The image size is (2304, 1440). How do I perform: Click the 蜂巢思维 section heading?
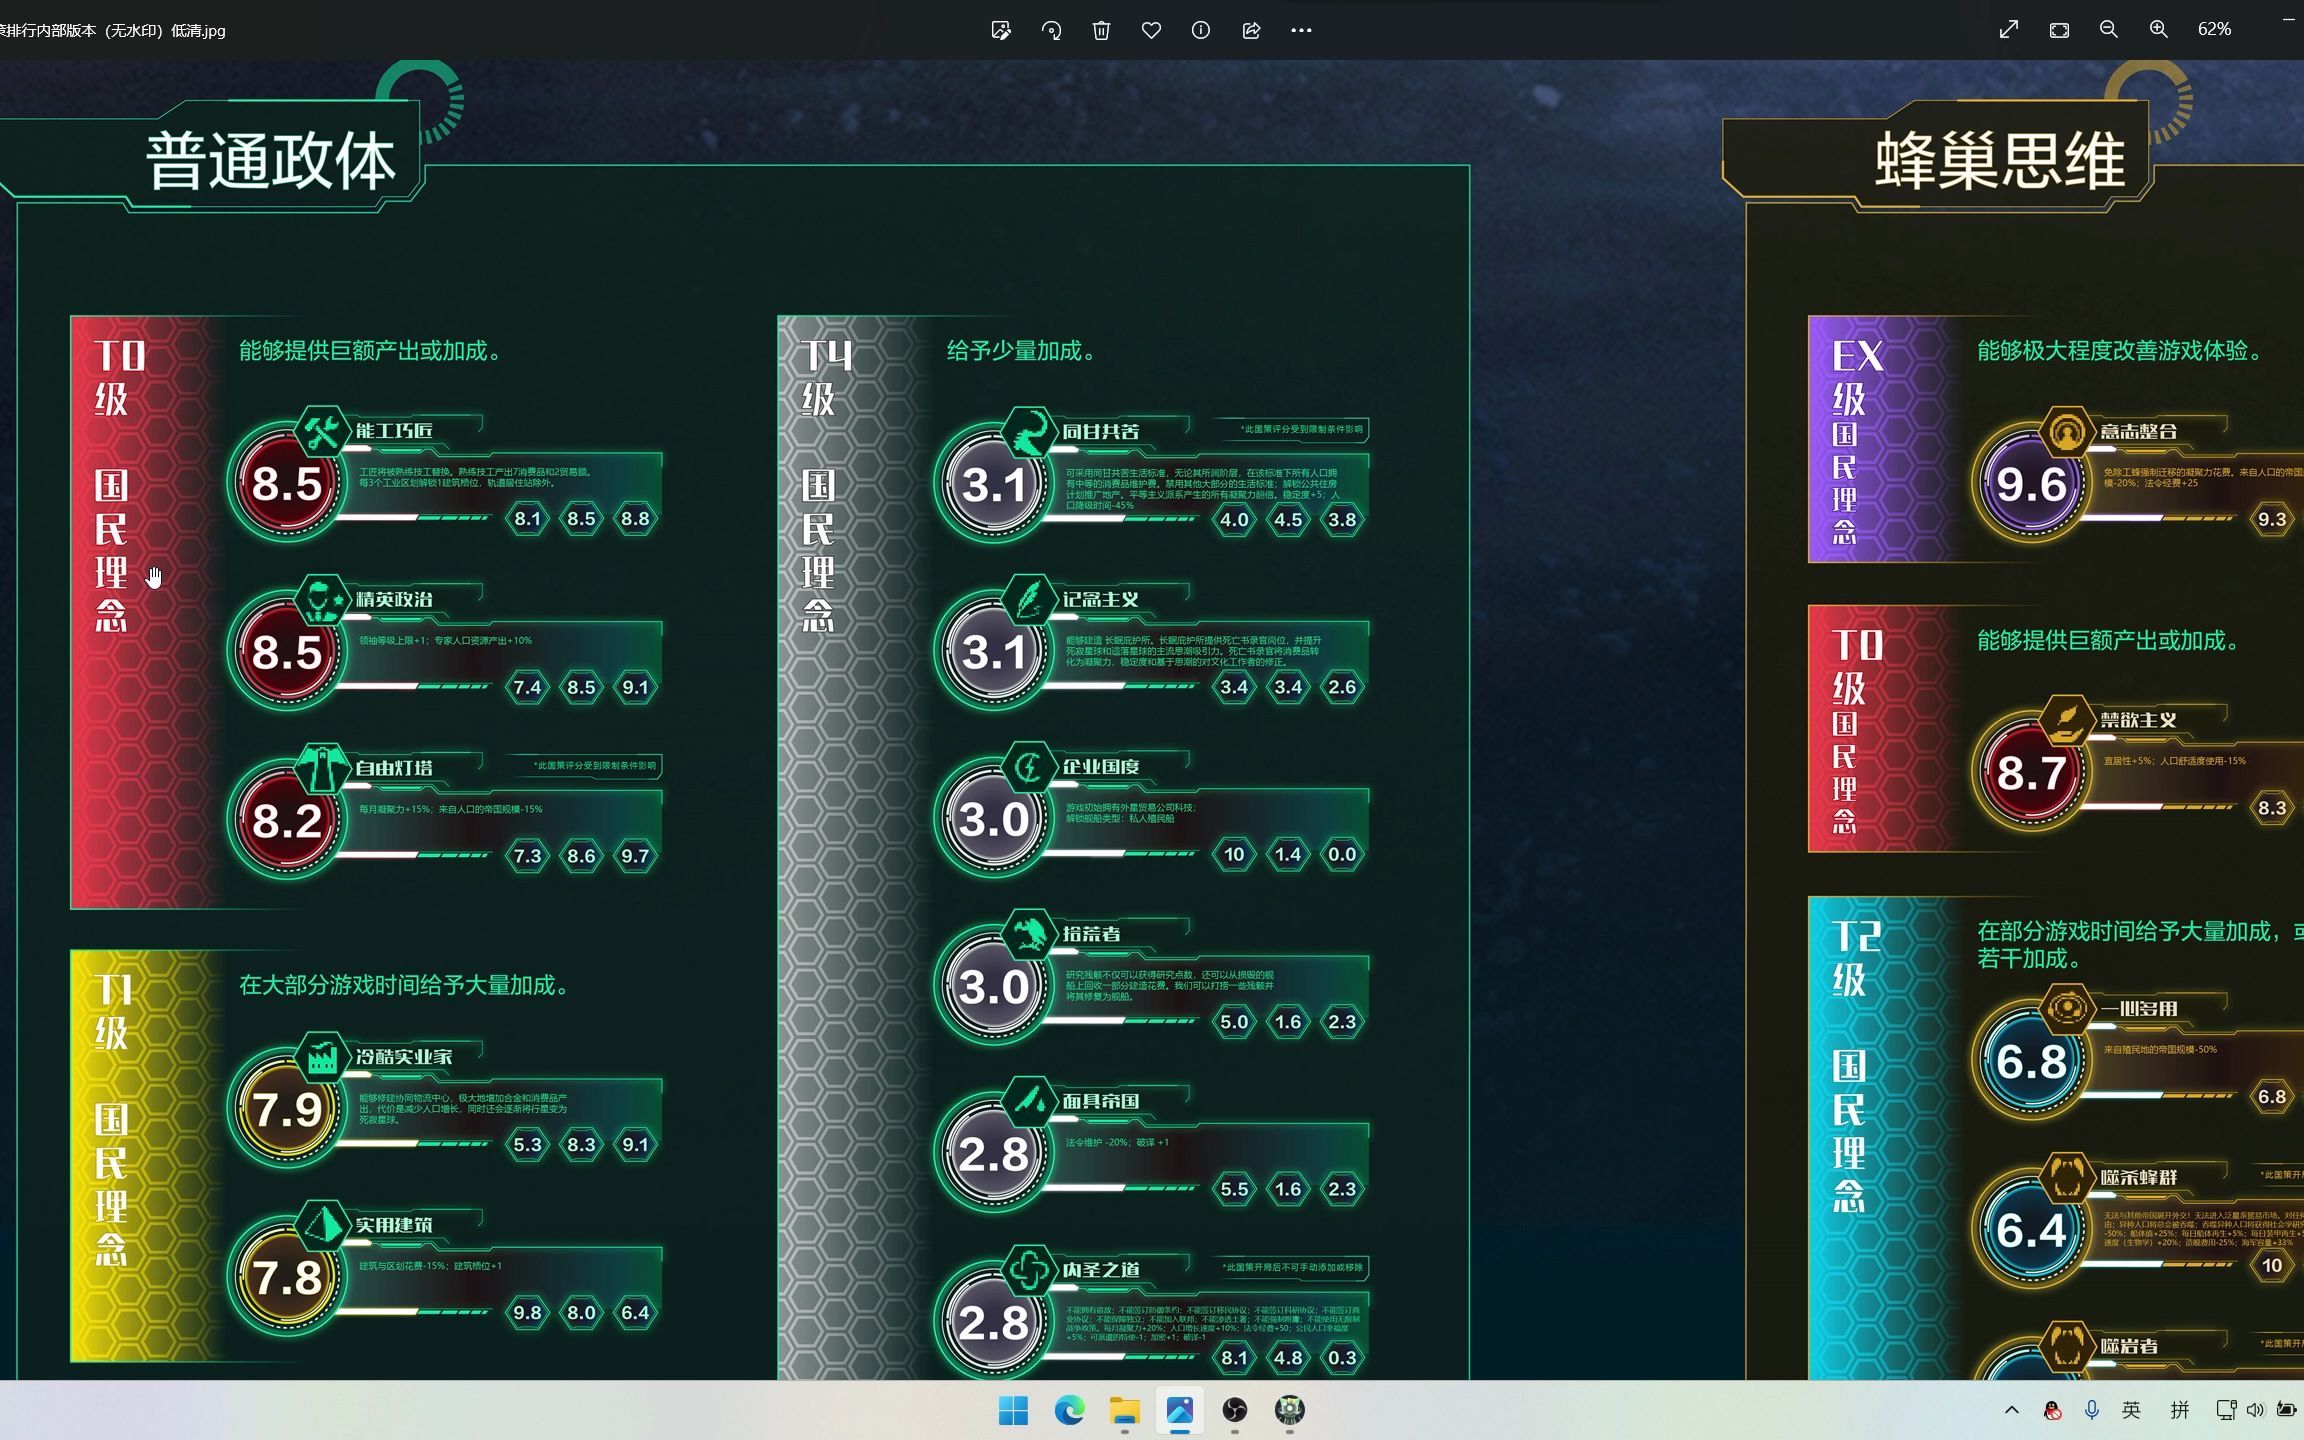[1999, 160]
